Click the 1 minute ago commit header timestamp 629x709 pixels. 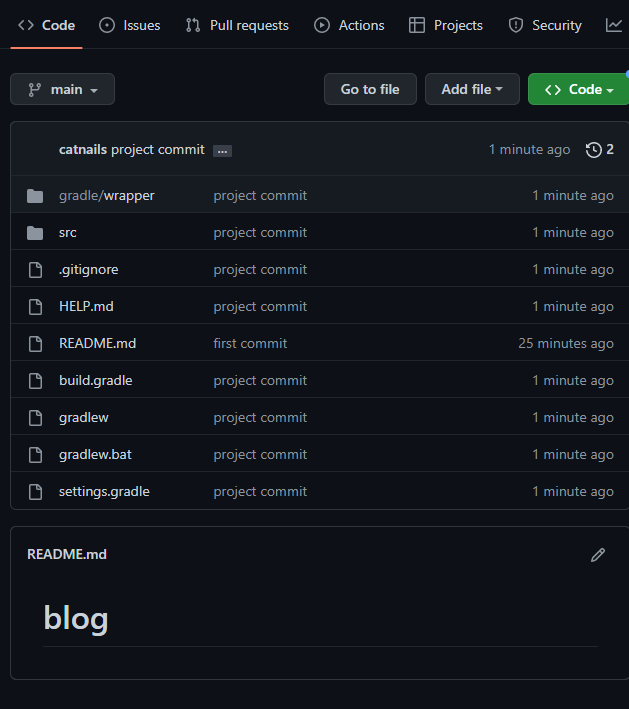(x=529, y=150)
